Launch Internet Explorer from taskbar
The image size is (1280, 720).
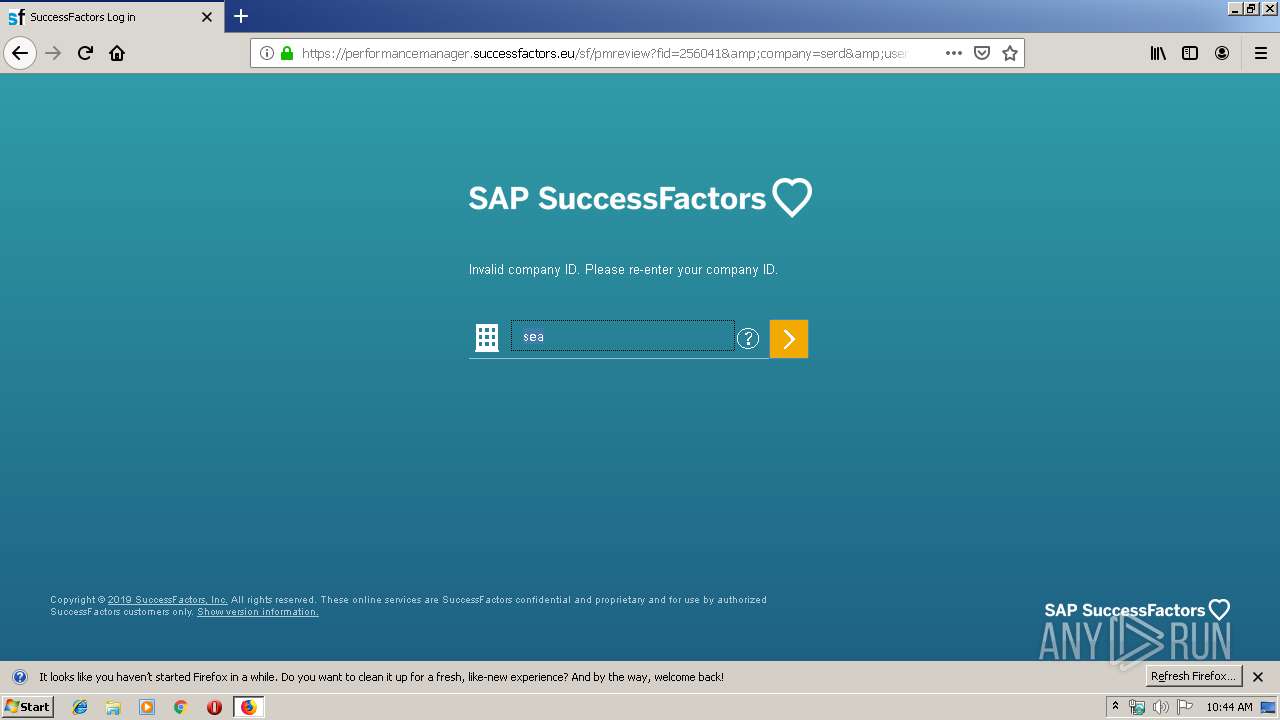click(80, 707)
